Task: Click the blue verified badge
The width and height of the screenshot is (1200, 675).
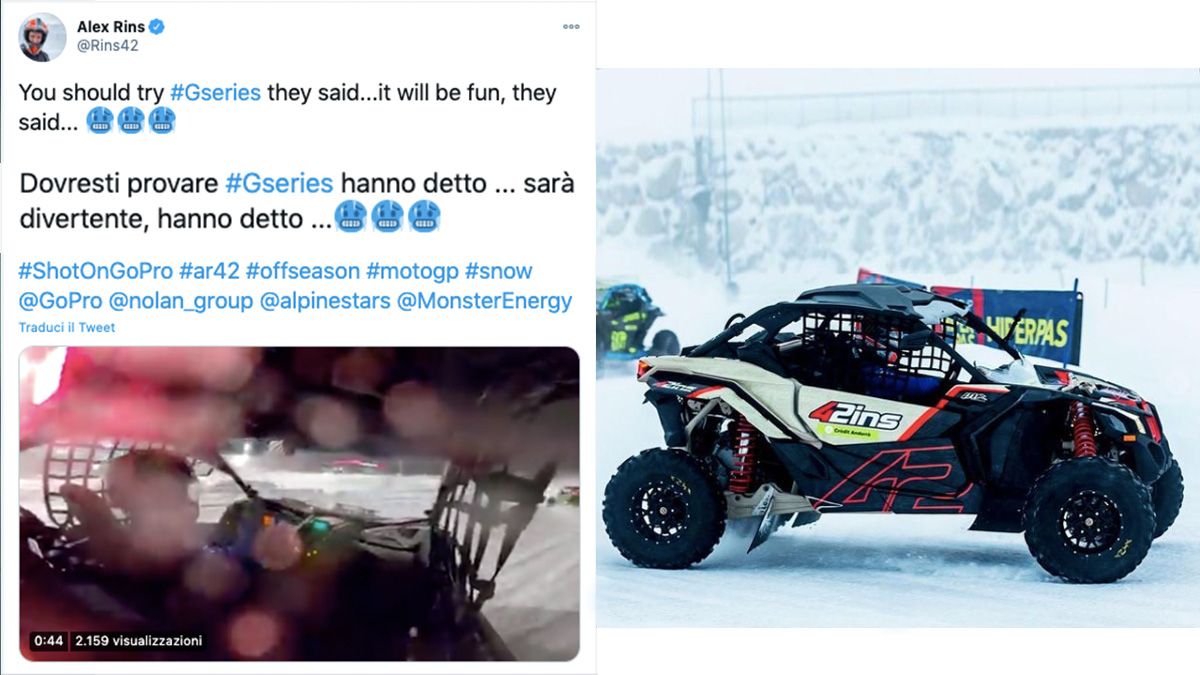Action: (x=157, y=27)
